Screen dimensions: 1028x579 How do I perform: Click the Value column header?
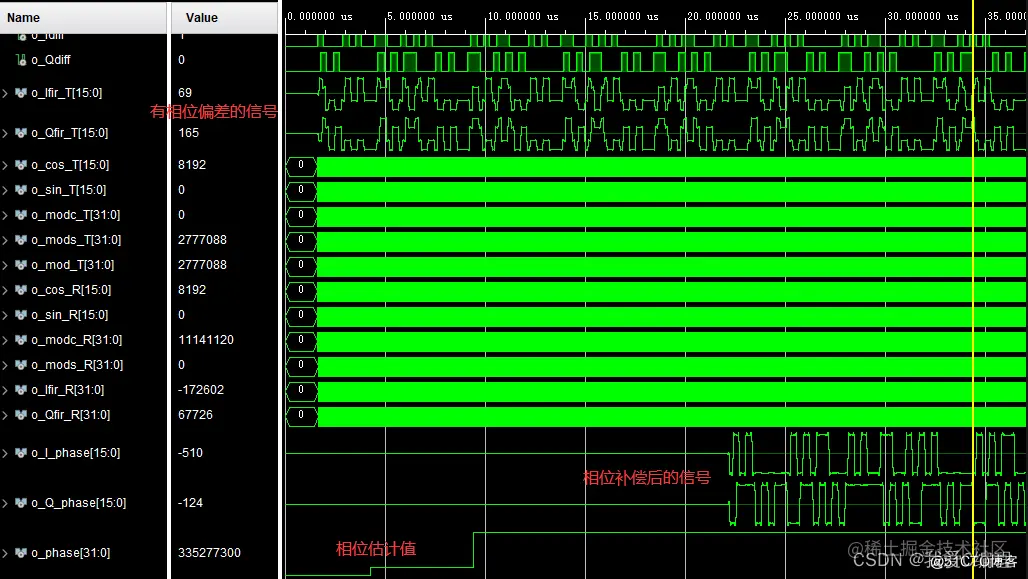tap(225, 18)
